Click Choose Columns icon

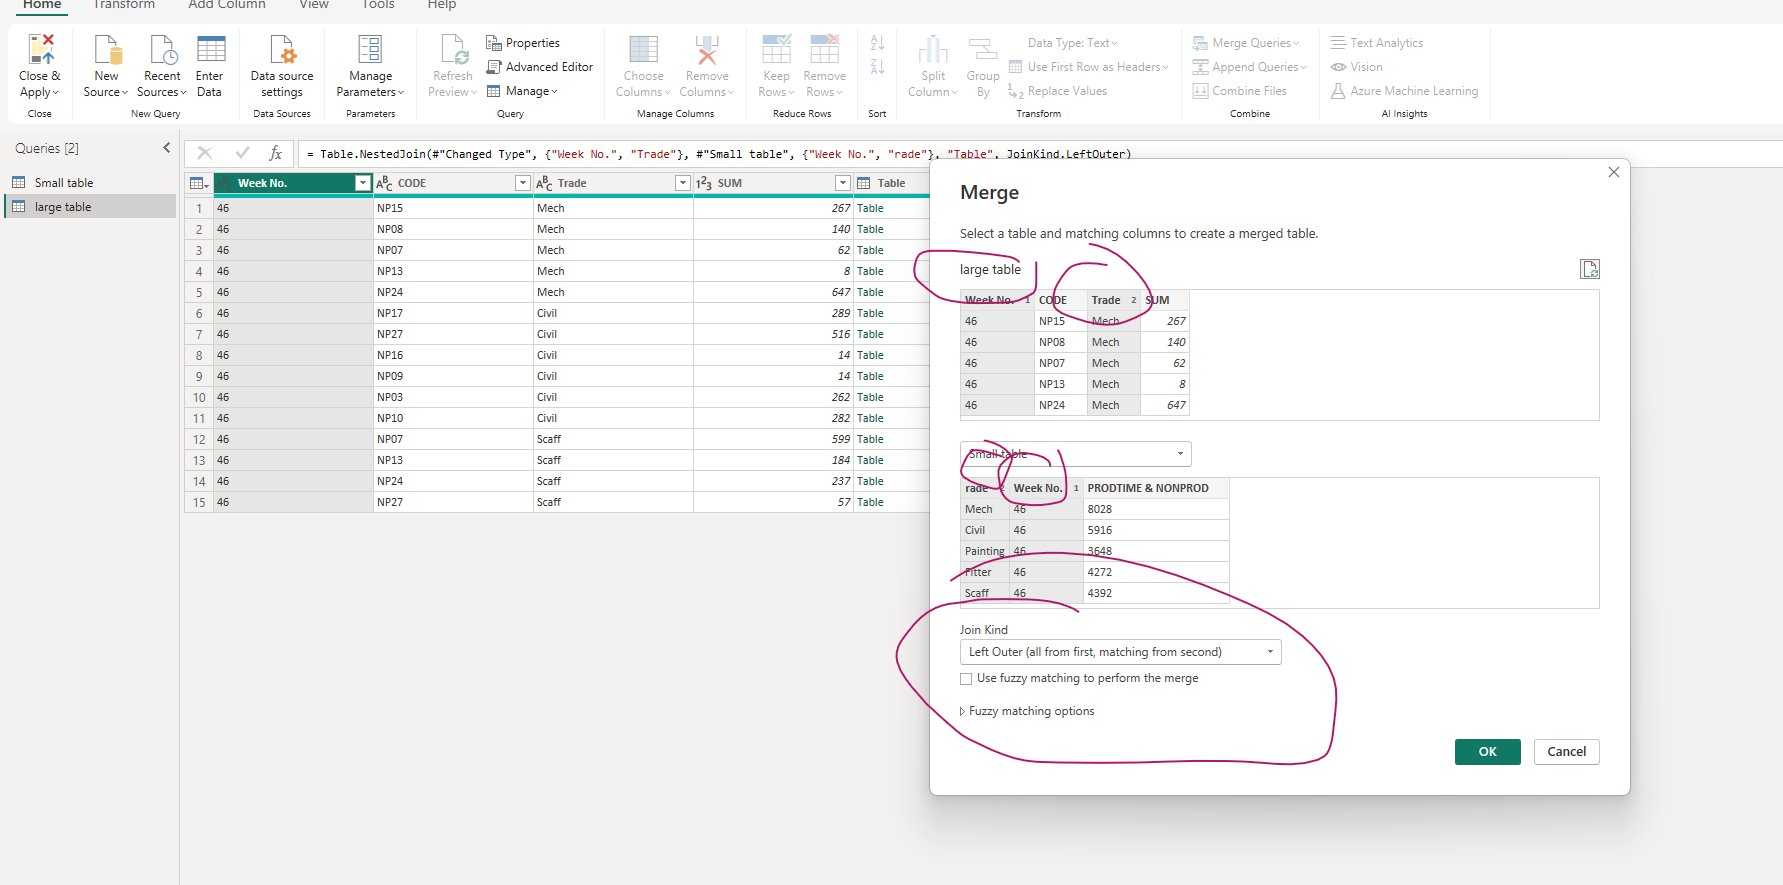coord(643,49)
